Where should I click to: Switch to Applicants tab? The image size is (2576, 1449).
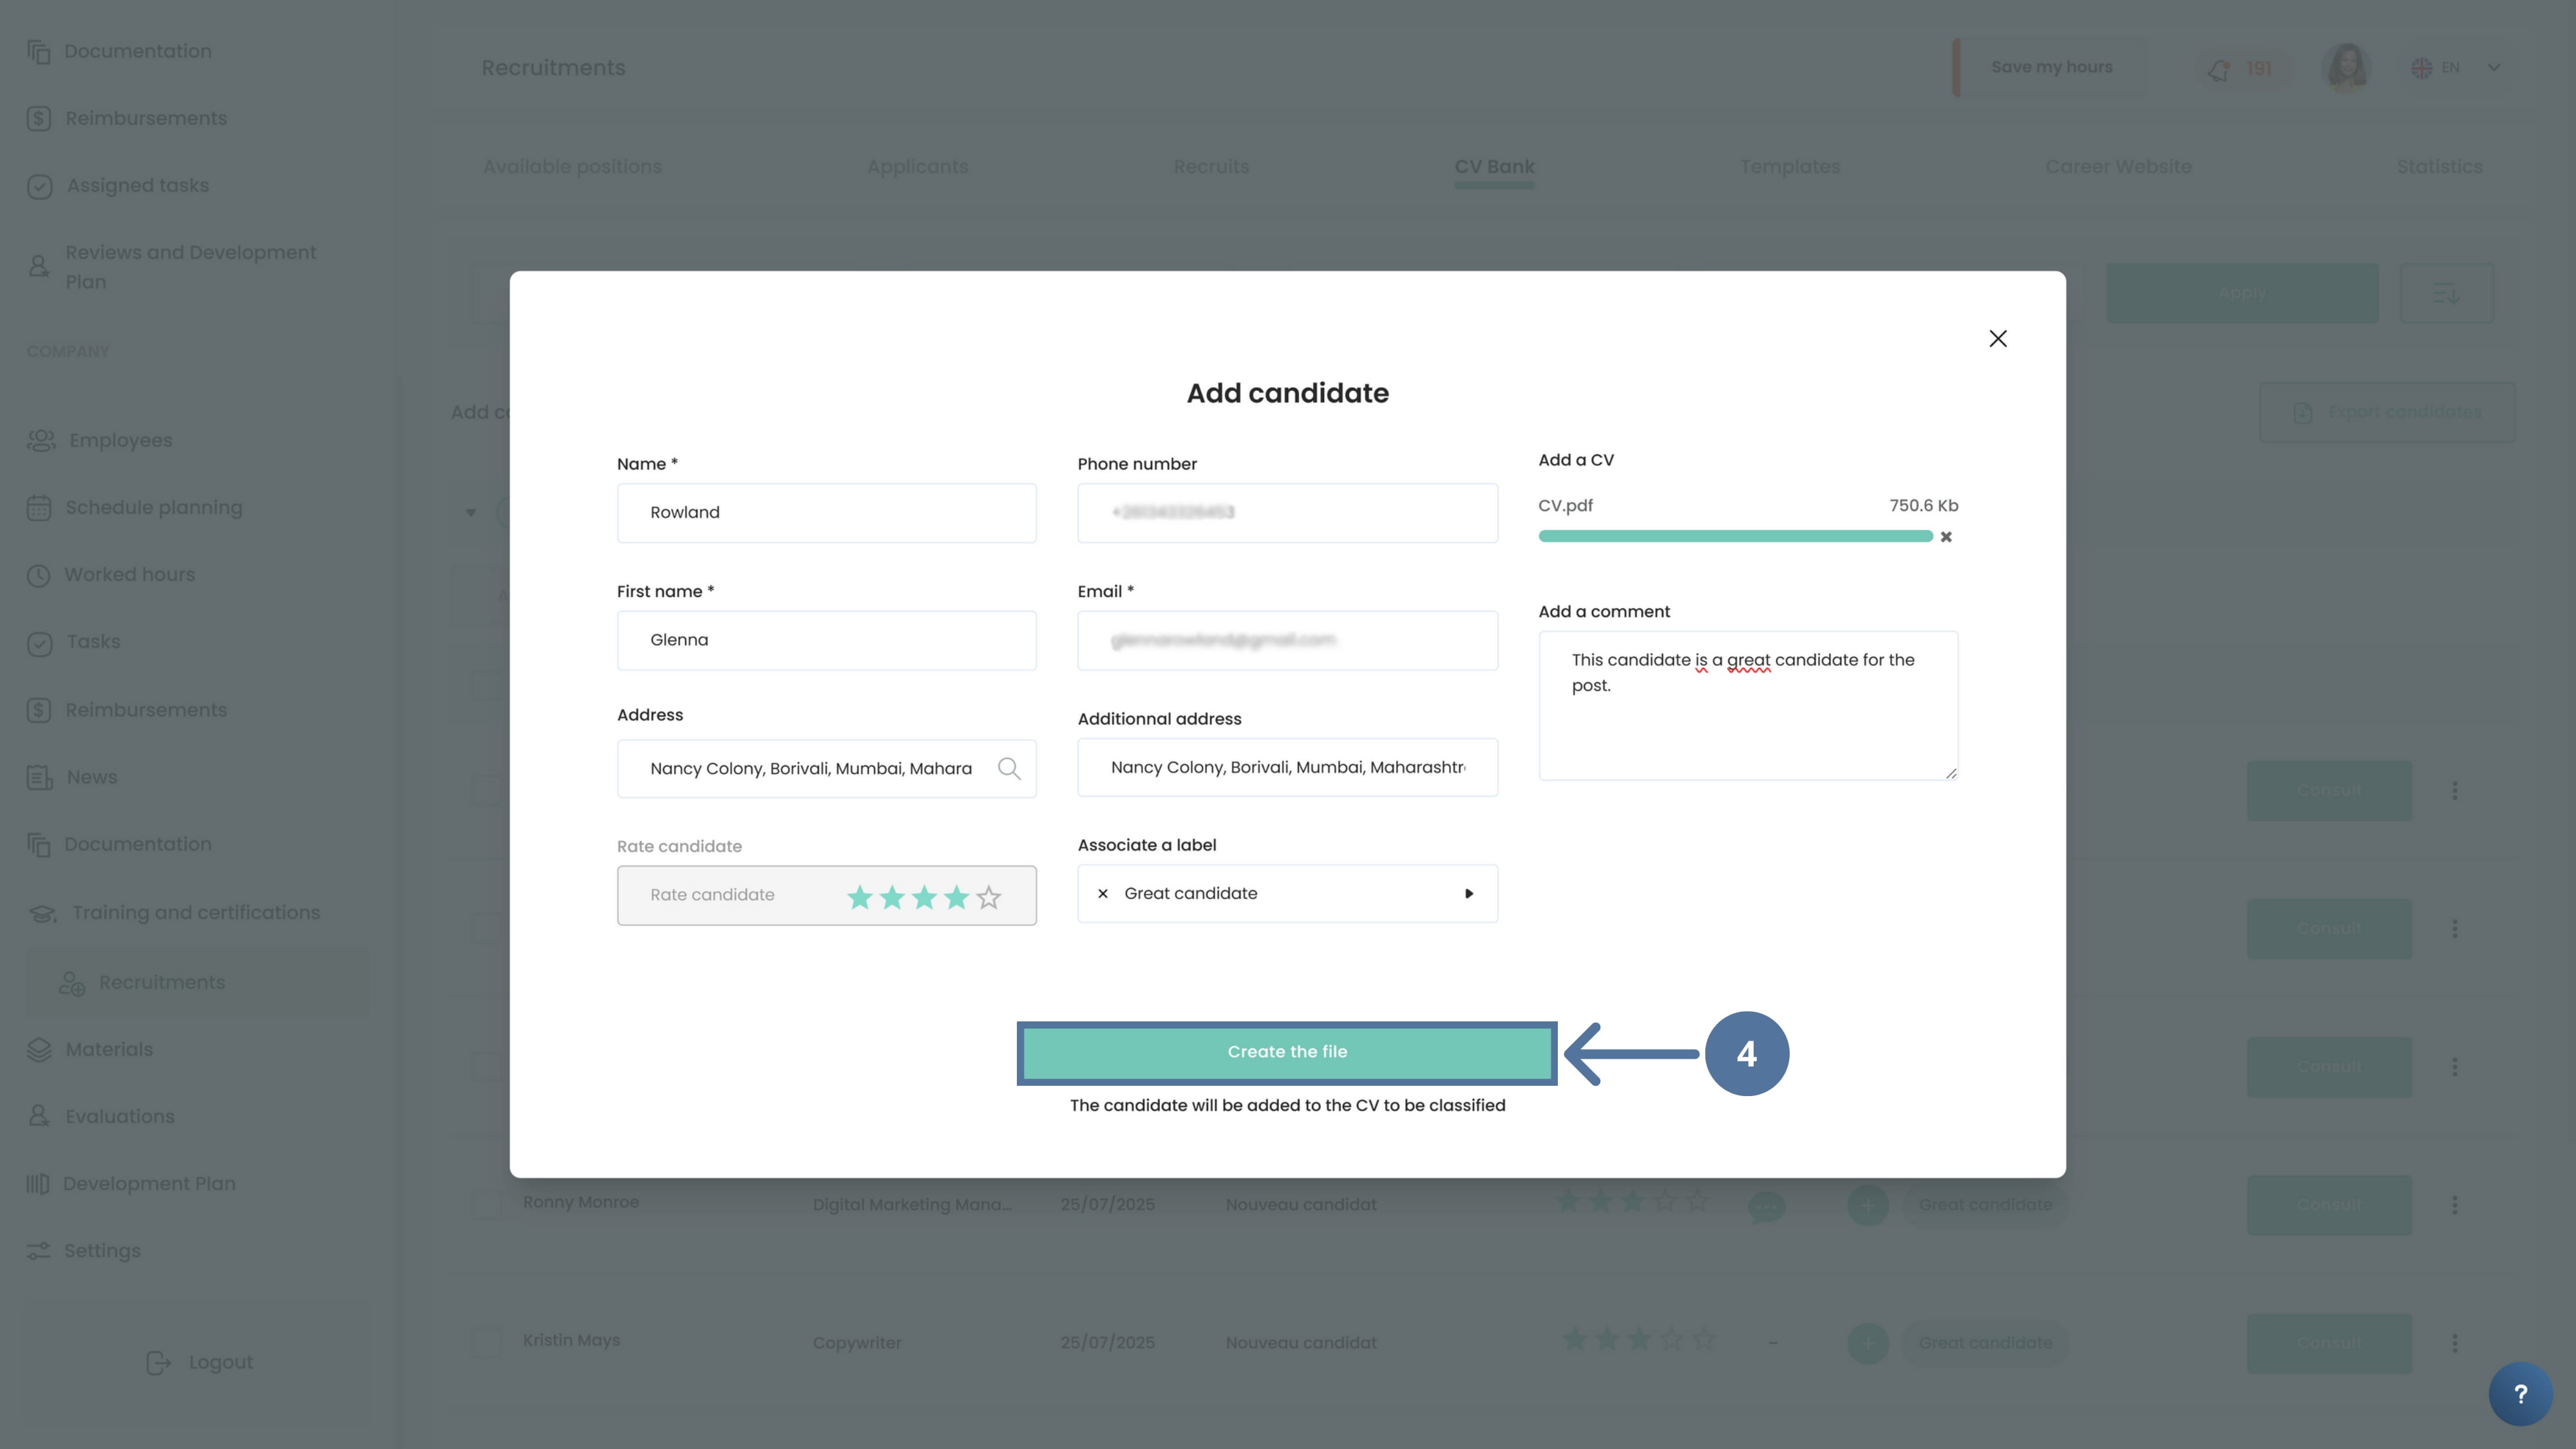(x=917, y=167)
